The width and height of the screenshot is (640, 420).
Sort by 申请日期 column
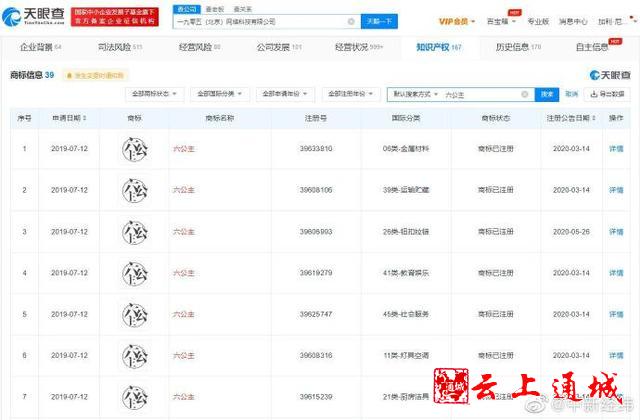[71, 118]
